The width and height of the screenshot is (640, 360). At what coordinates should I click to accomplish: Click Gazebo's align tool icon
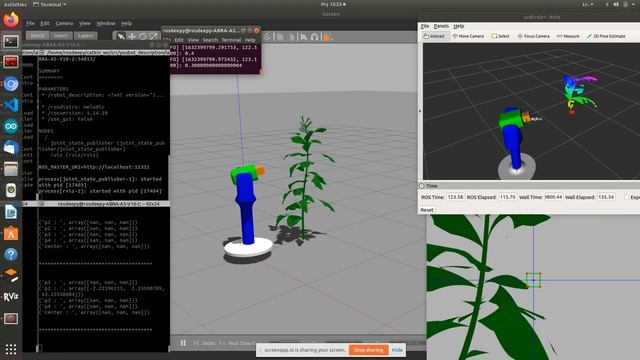[304, 37]
